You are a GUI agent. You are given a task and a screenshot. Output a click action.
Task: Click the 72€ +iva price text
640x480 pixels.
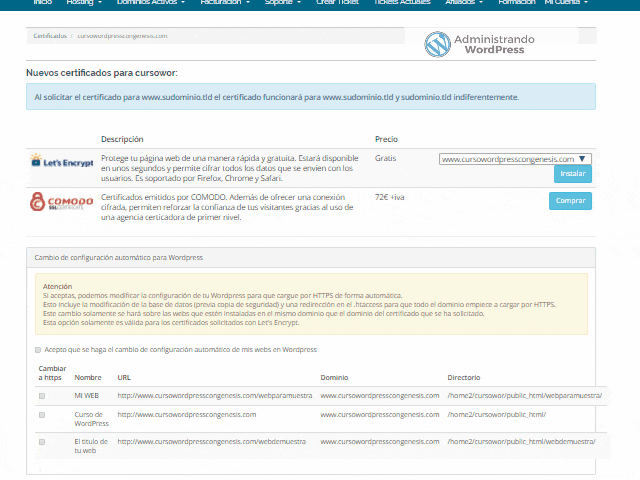(x=389, y=198)
